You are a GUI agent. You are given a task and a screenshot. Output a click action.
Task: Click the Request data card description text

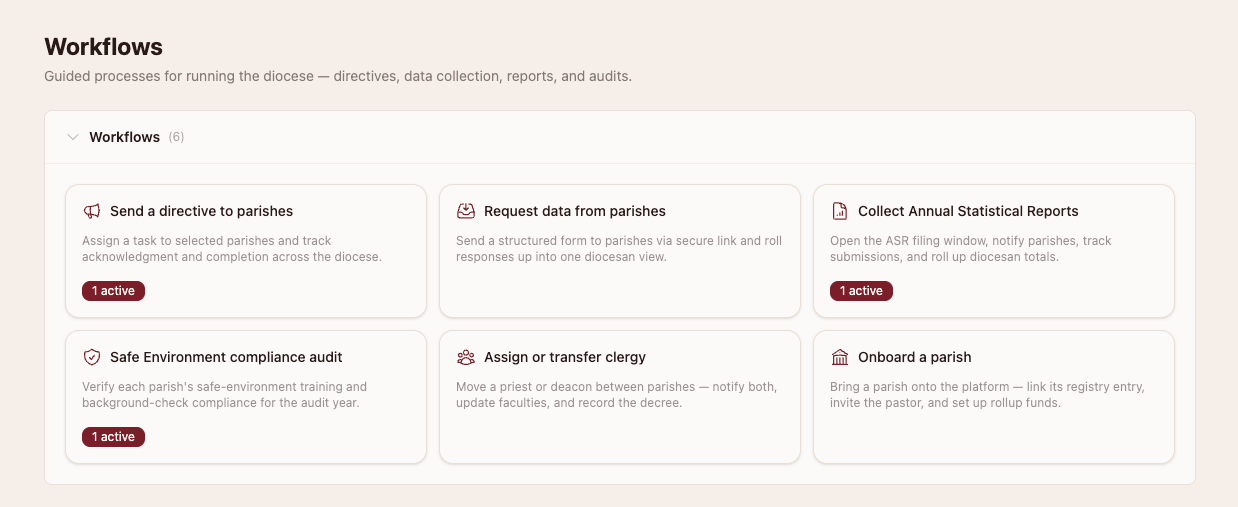[x=619, y=249]
